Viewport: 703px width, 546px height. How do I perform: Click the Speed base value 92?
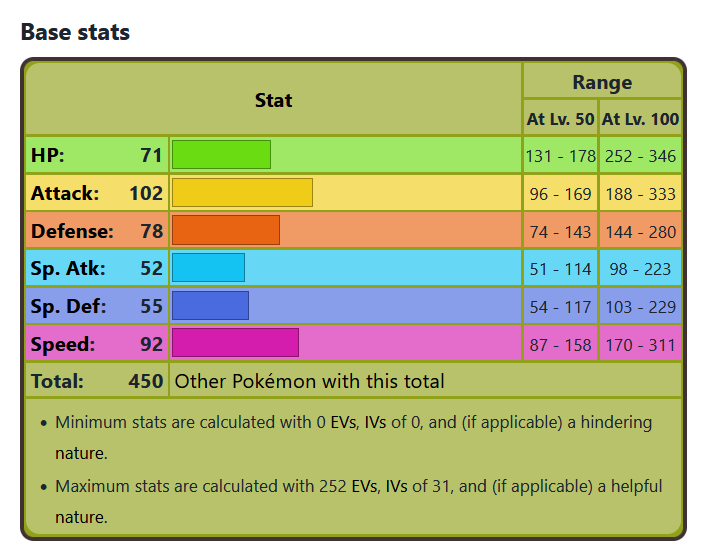coord(152,344)
